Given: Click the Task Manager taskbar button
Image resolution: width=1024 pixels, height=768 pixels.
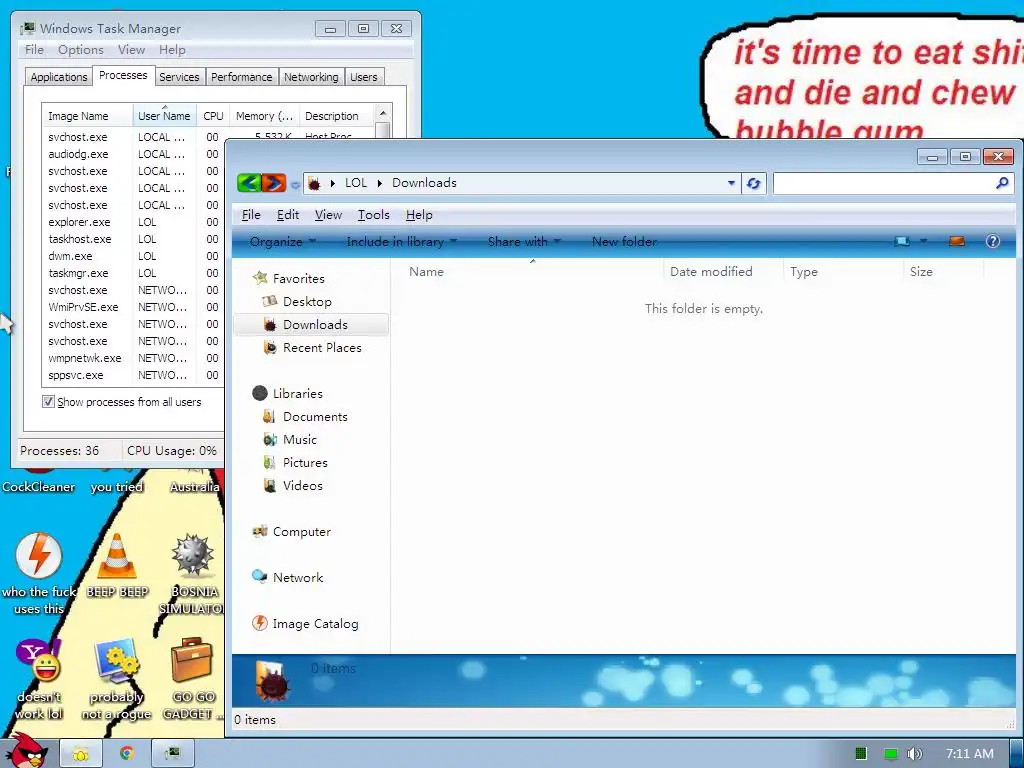Looking at the screenshot, I should [x=172, y=754].
